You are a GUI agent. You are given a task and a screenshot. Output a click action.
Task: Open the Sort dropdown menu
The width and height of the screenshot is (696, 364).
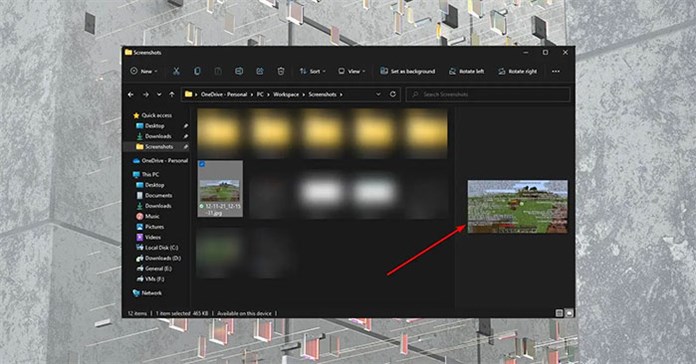(x=312, y=71)
